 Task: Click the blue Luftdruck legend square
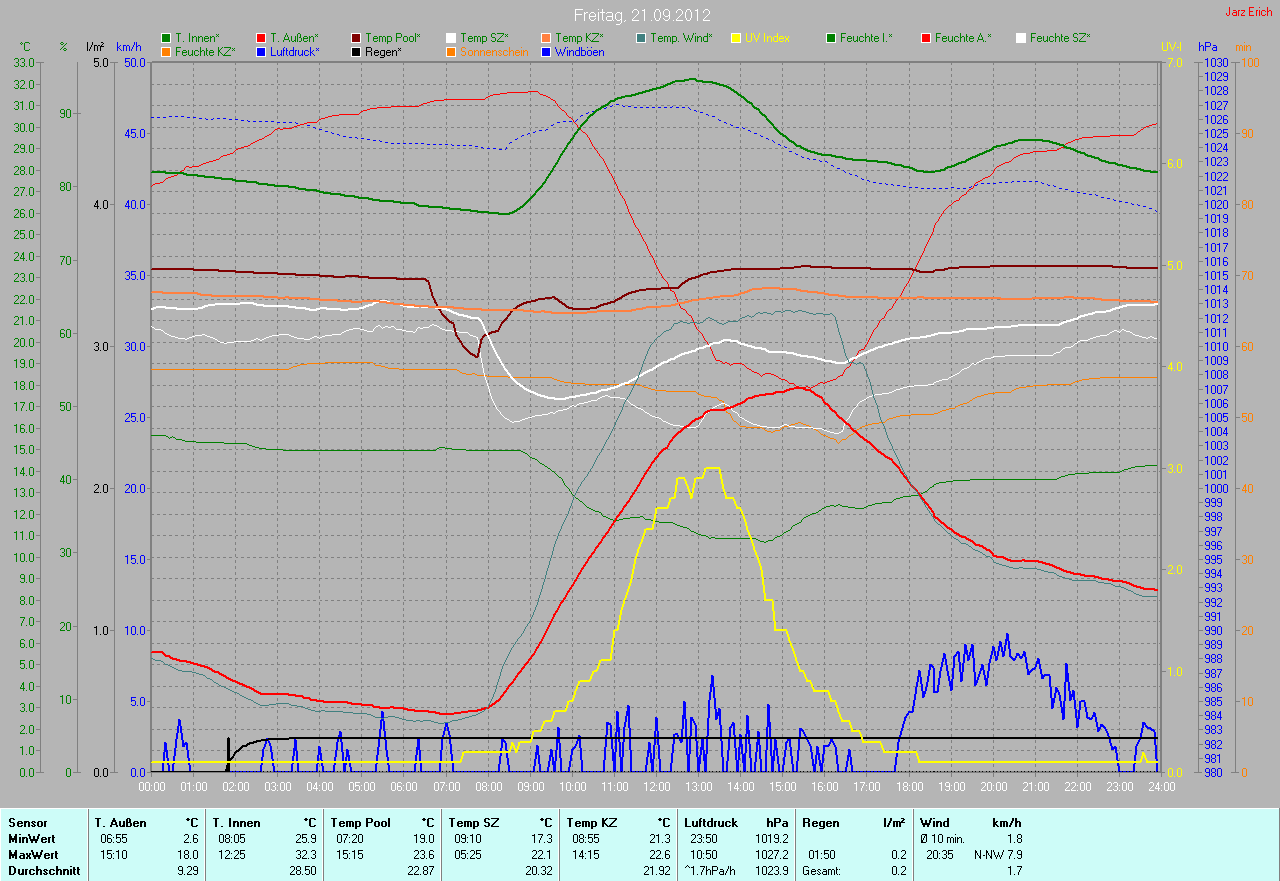coord(261,51)
